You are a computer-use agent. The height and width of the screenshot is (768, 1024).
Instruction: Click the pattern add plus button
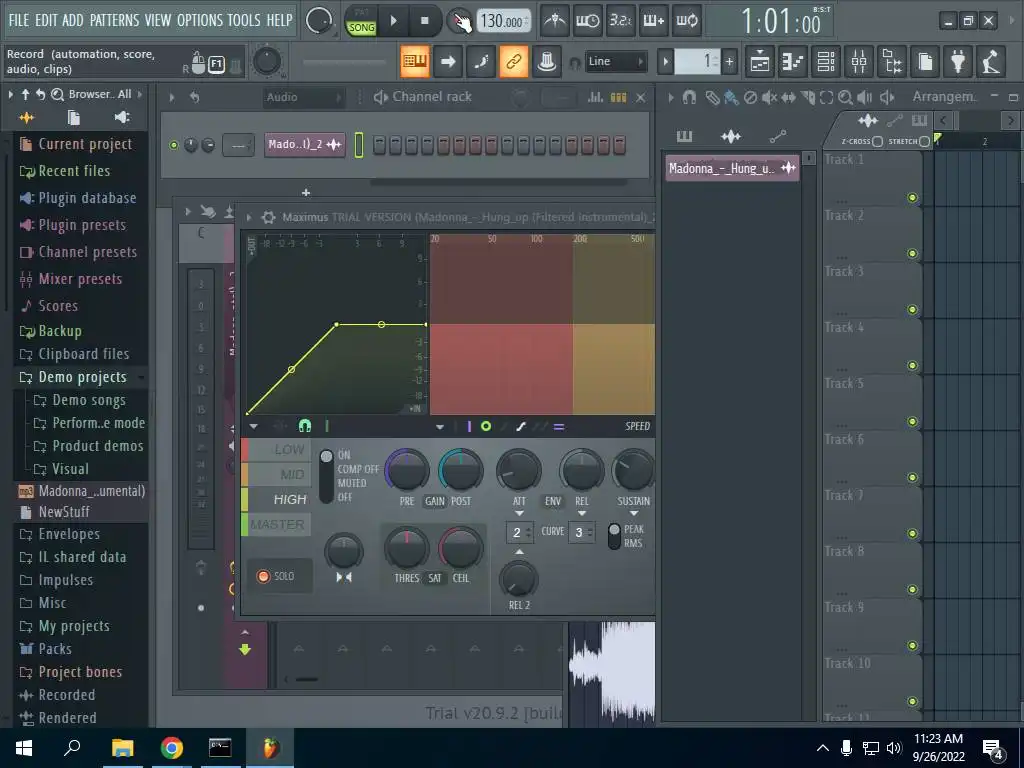(729, 62)
